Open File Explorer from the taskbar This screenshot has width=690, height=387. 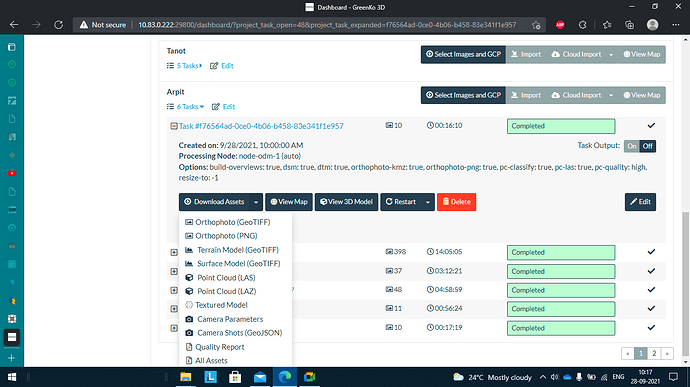click(x=186, y=377)
